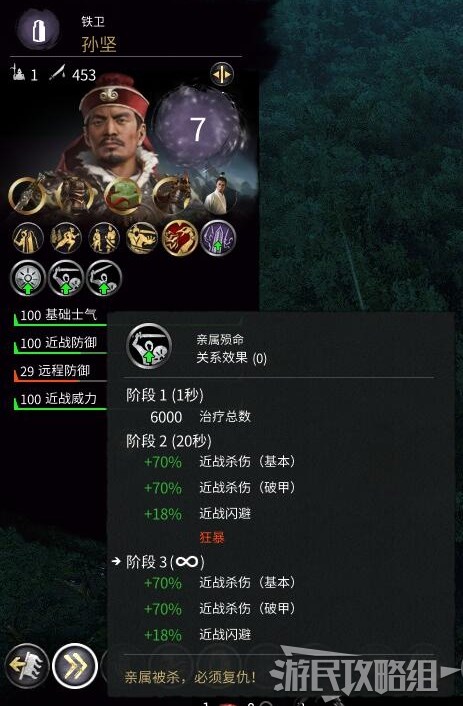Activate the red dragon rage ability icon

tap(180, 238)
